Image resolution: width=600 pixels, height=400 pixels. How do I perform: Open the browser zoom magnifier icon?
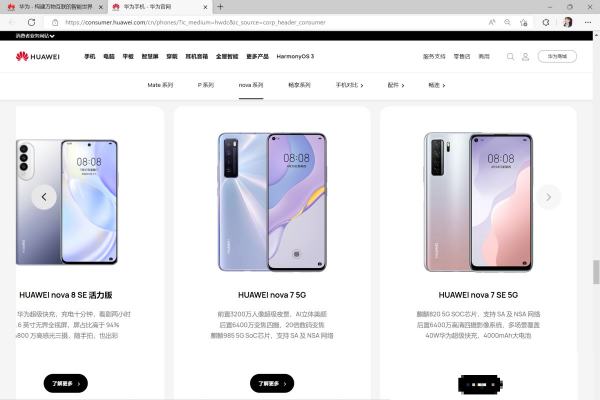pyautogui.click(x=507, y=22)
